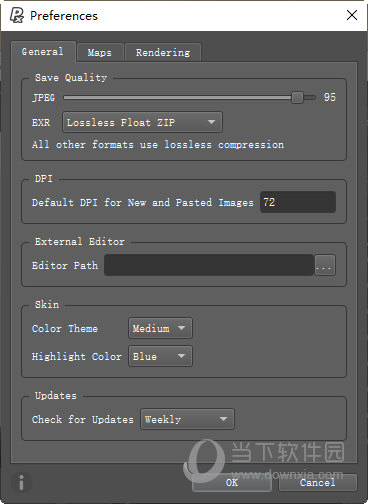Open the Color Theme Medium dropdown

[160, 328]
